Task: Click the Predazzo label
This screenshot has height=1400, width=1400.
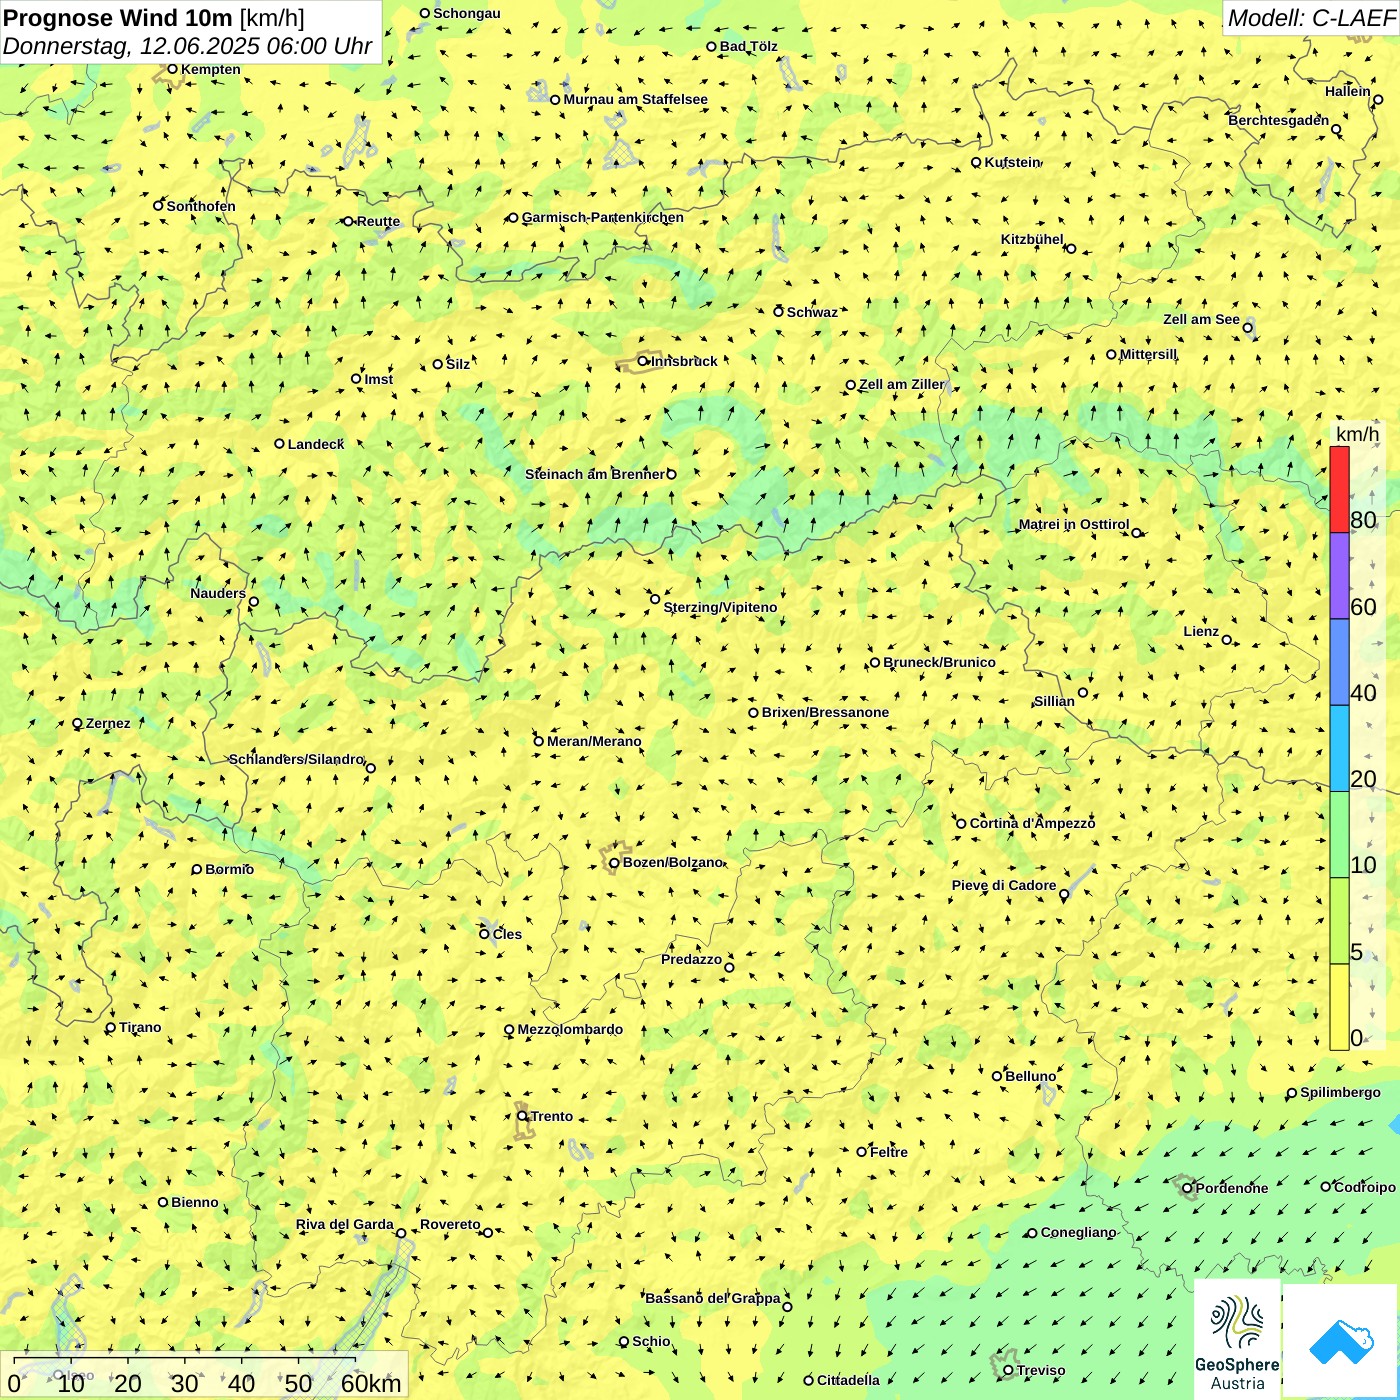Action: [x=691, y=959]
